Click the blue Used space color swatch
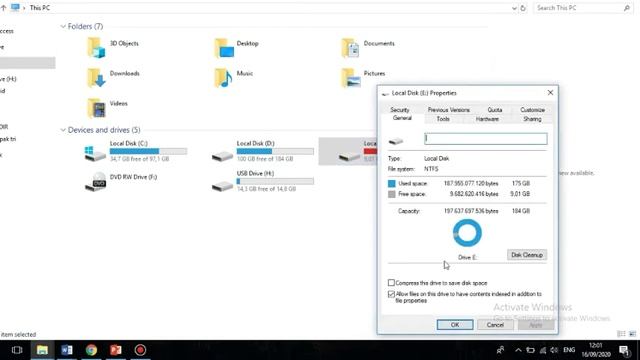Viewport: 640px width, 360px height. coord(392,184)
